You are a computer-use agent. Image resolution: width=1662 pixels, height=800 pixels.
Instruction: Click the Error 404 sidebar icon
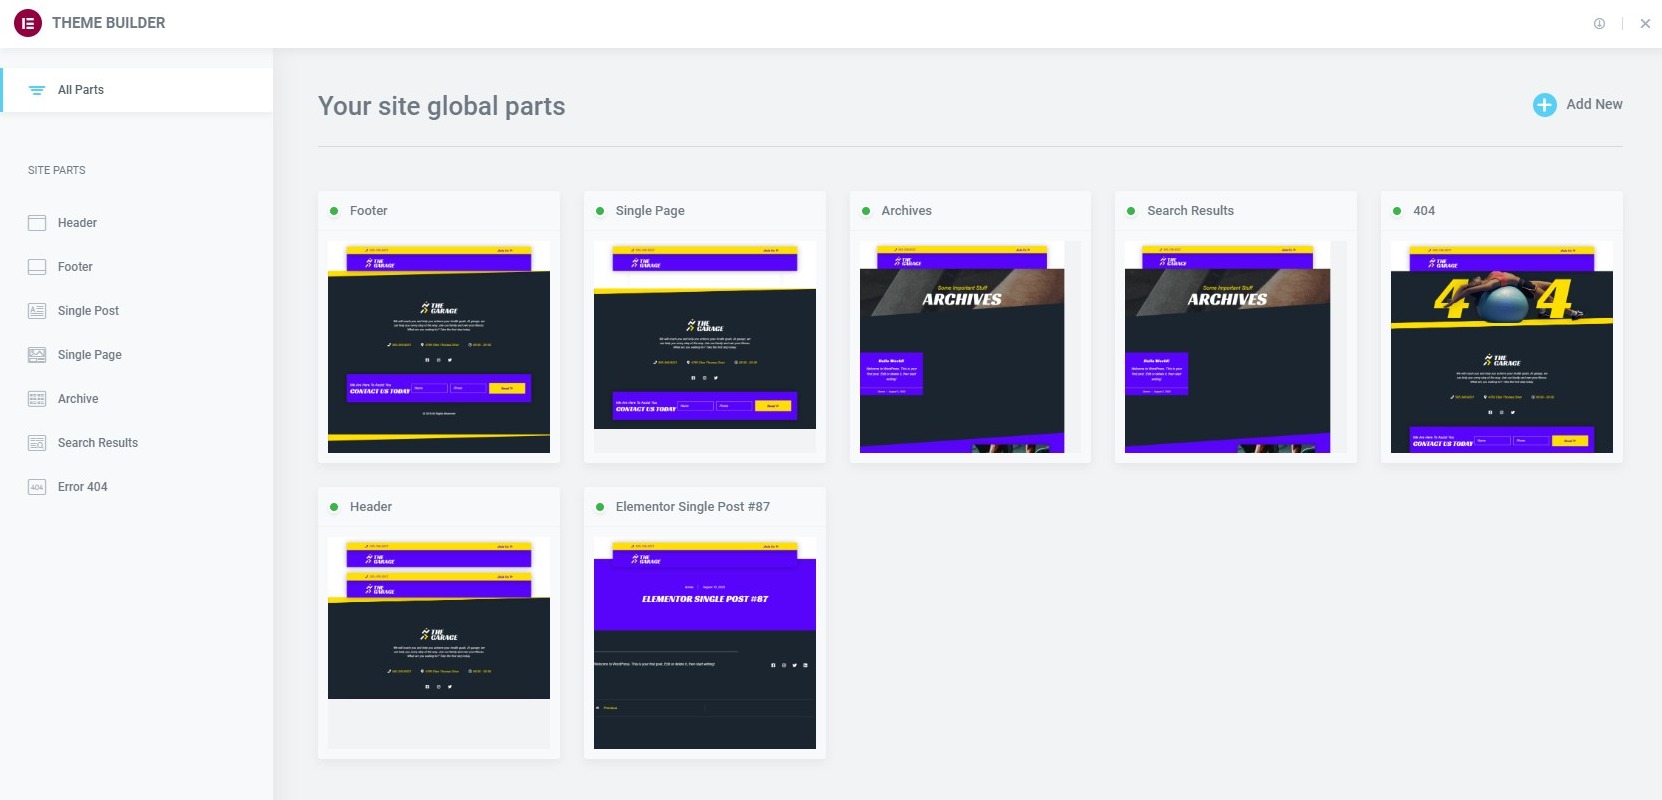pos(37,487)
